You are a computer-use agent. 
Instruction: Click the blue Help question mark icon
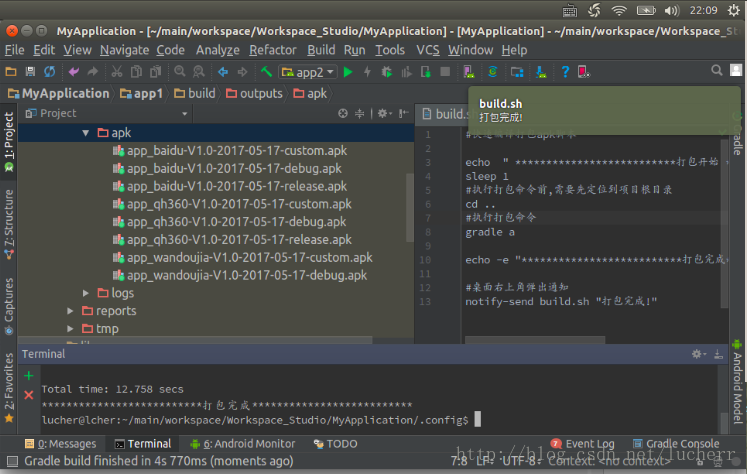(x=565, y=72)
